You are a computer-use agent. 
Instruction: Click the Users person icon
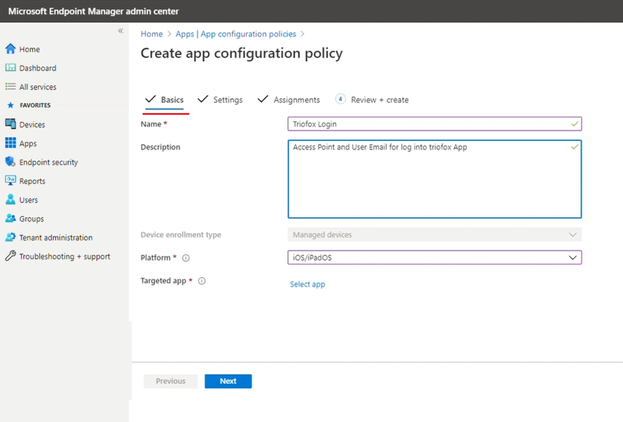(x=11, y=199)
